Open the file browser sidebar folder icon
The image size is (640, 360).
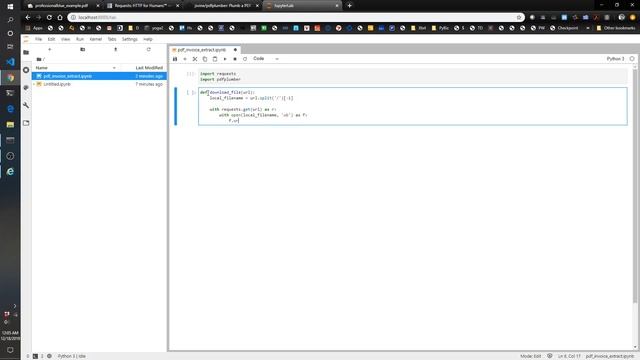coord(26,52)
